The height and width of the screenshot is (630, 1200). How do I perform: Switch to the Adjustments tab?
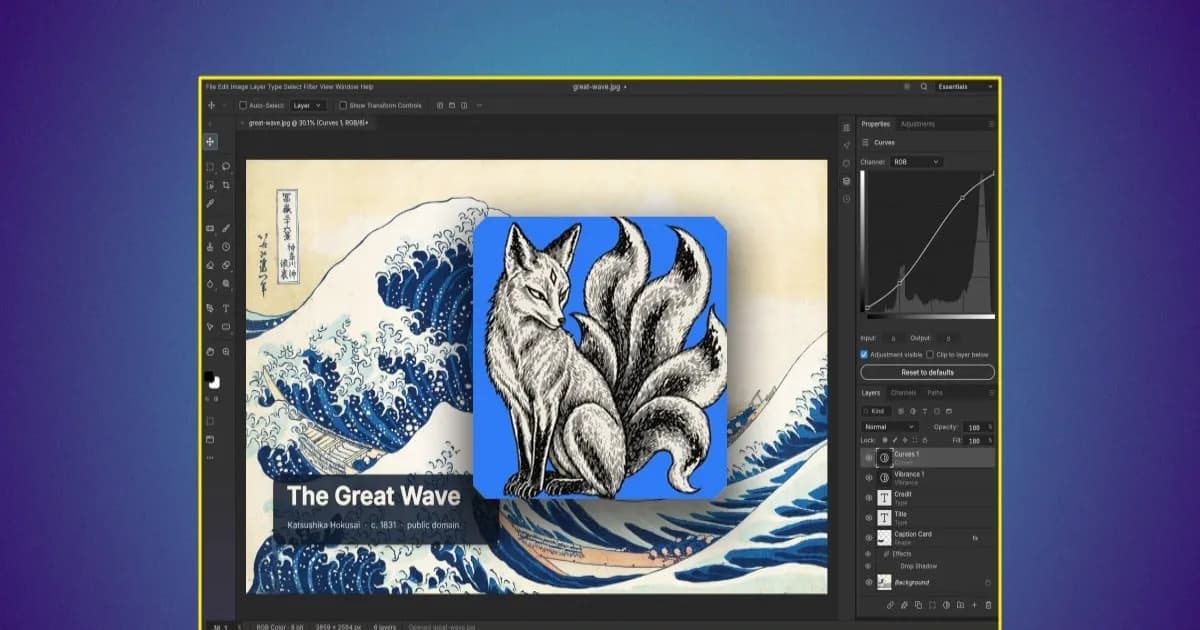(918, 124)
